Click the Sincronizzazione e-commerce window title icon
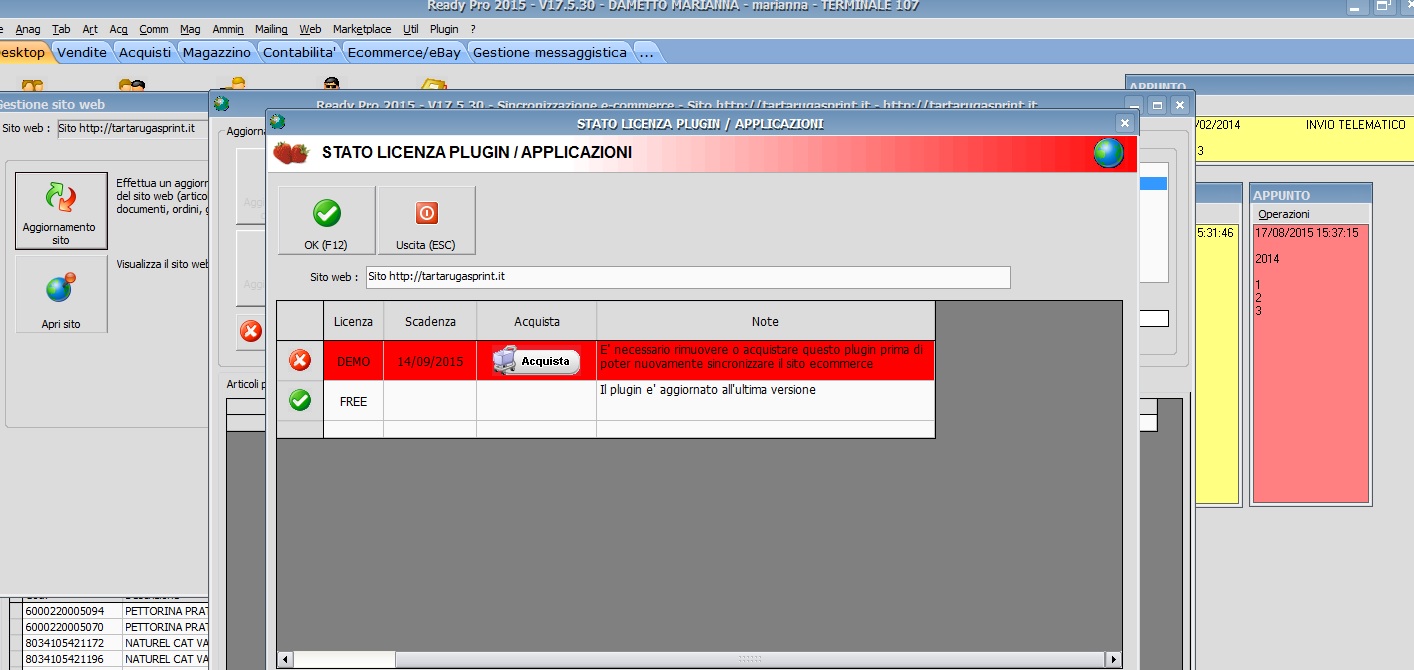The width and height of the screenshot is (1414, 670). tap(221, 103)
